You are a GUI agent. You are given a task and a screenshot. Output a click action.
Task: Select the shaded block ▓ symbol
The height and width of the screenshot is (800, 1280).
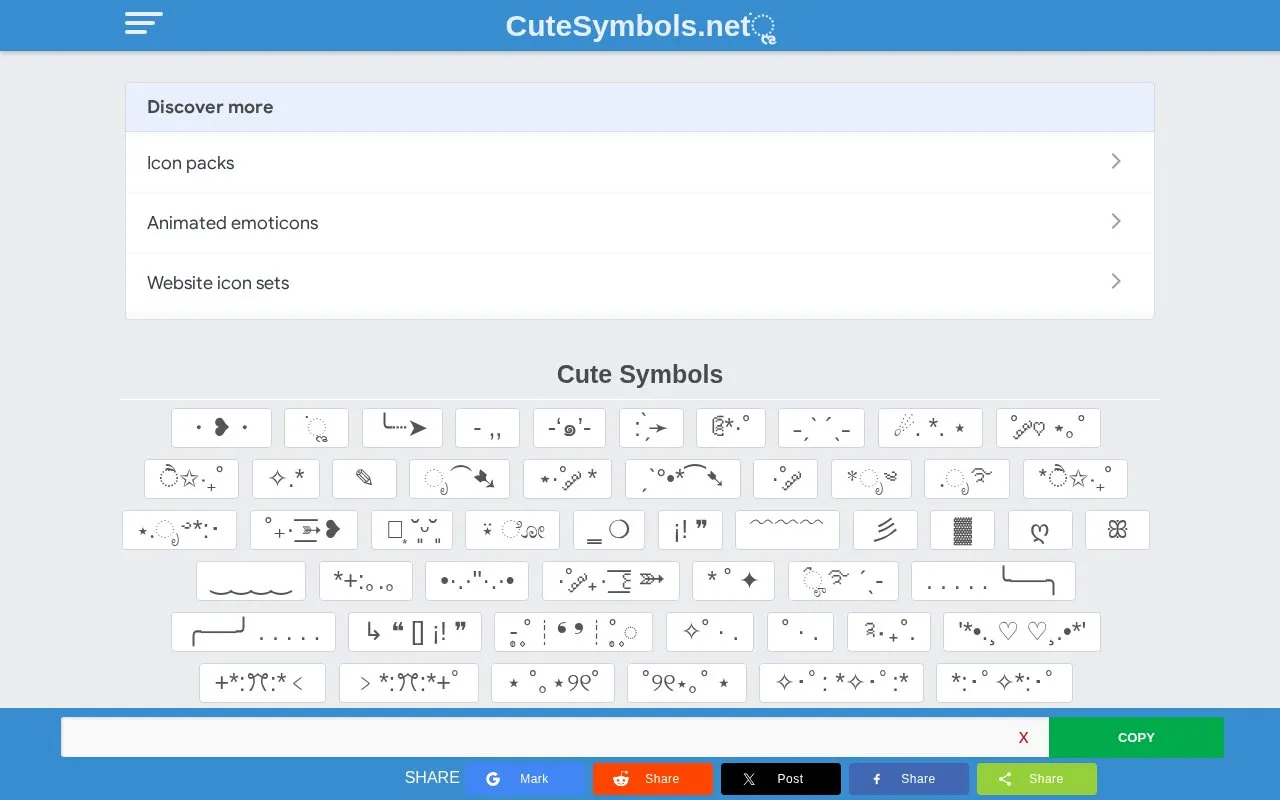coord(962,530)
